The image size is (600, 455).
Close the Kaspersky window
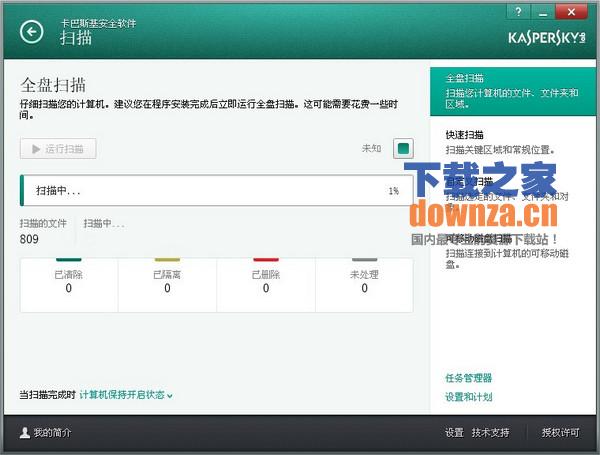point(571,12)
